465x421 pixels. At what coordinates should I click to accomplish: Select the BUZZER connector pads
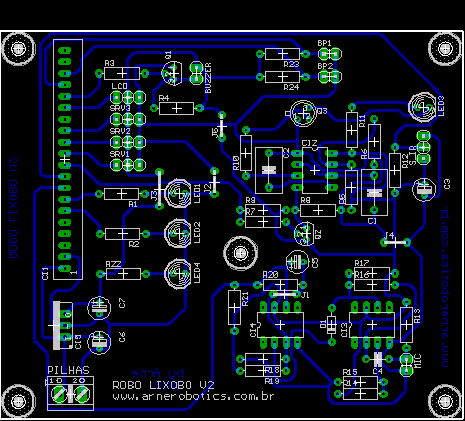point(196,73)
